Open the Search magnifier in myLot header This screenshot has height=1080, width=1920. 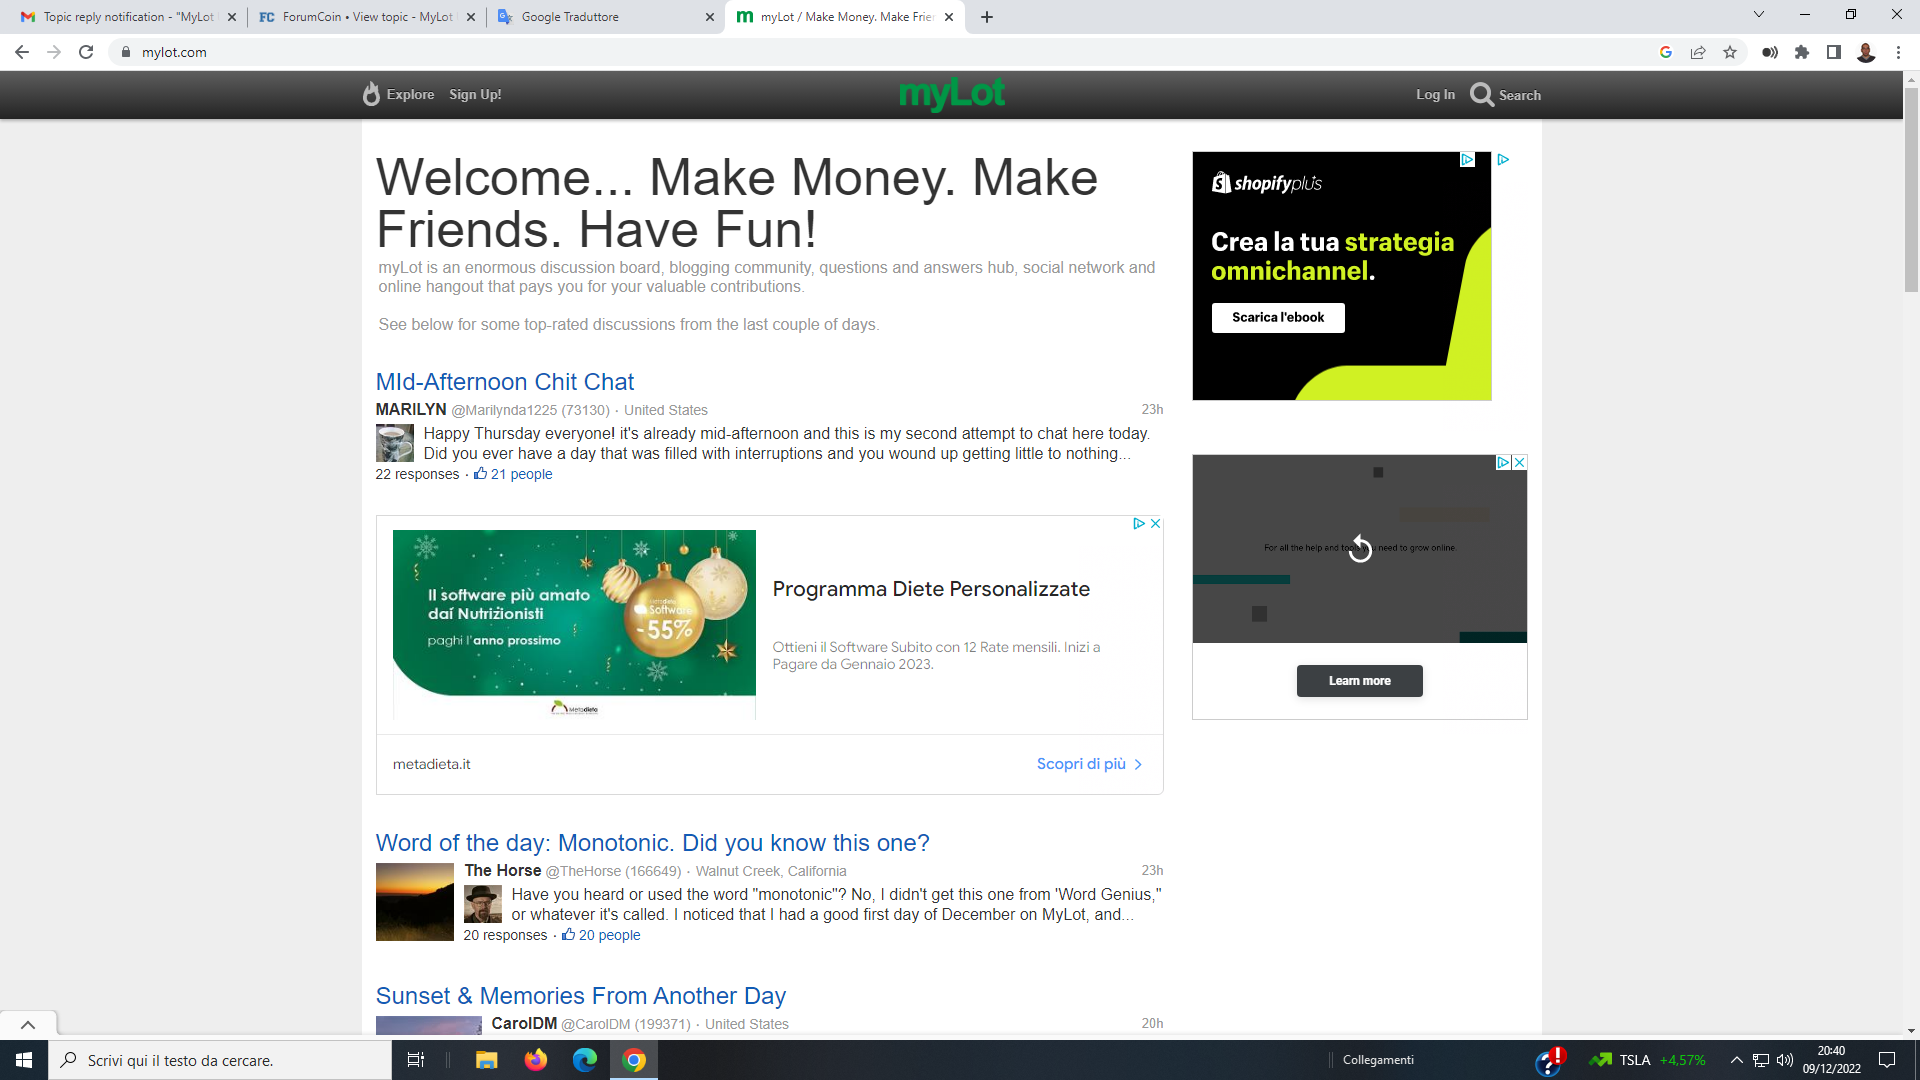(1481, 95)
